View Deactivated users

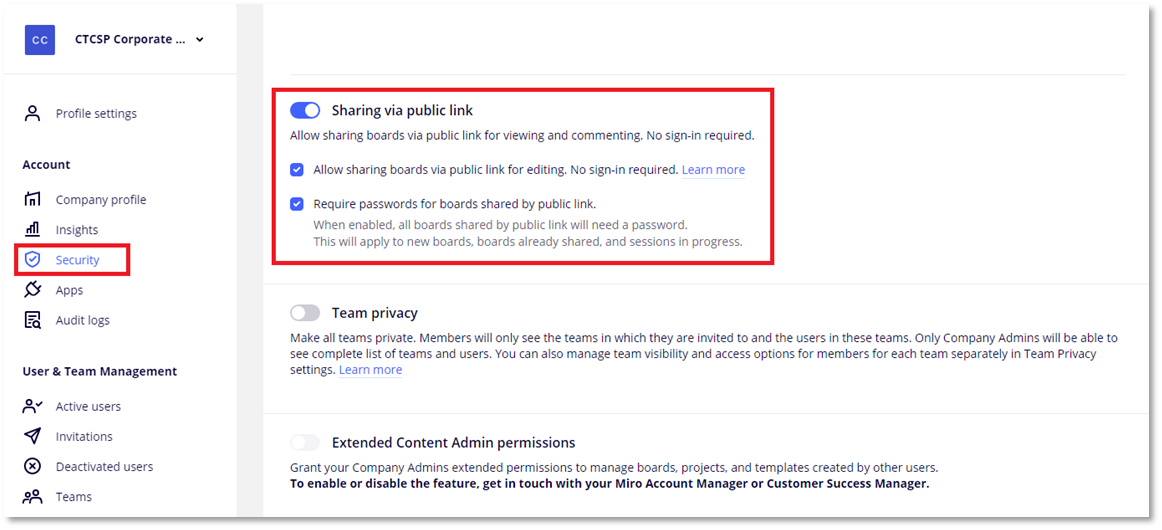[x=104, y=466]
